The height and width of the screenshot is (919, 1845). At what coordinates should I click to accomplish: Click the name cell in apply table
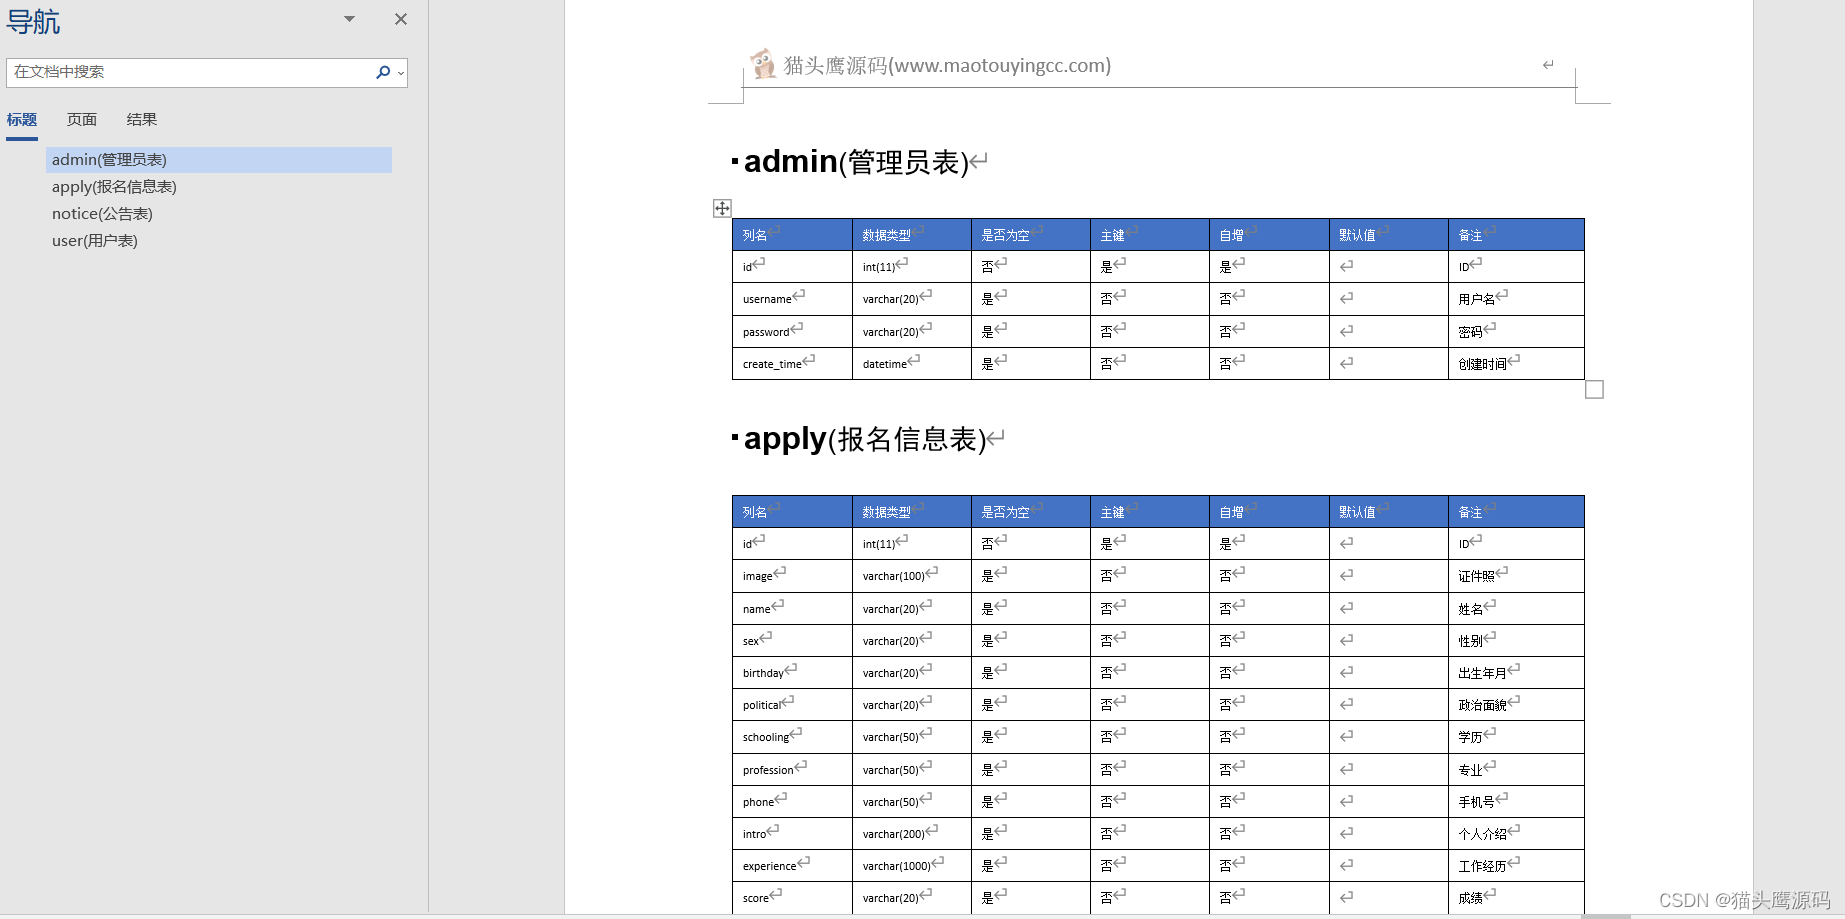(792, 609)
